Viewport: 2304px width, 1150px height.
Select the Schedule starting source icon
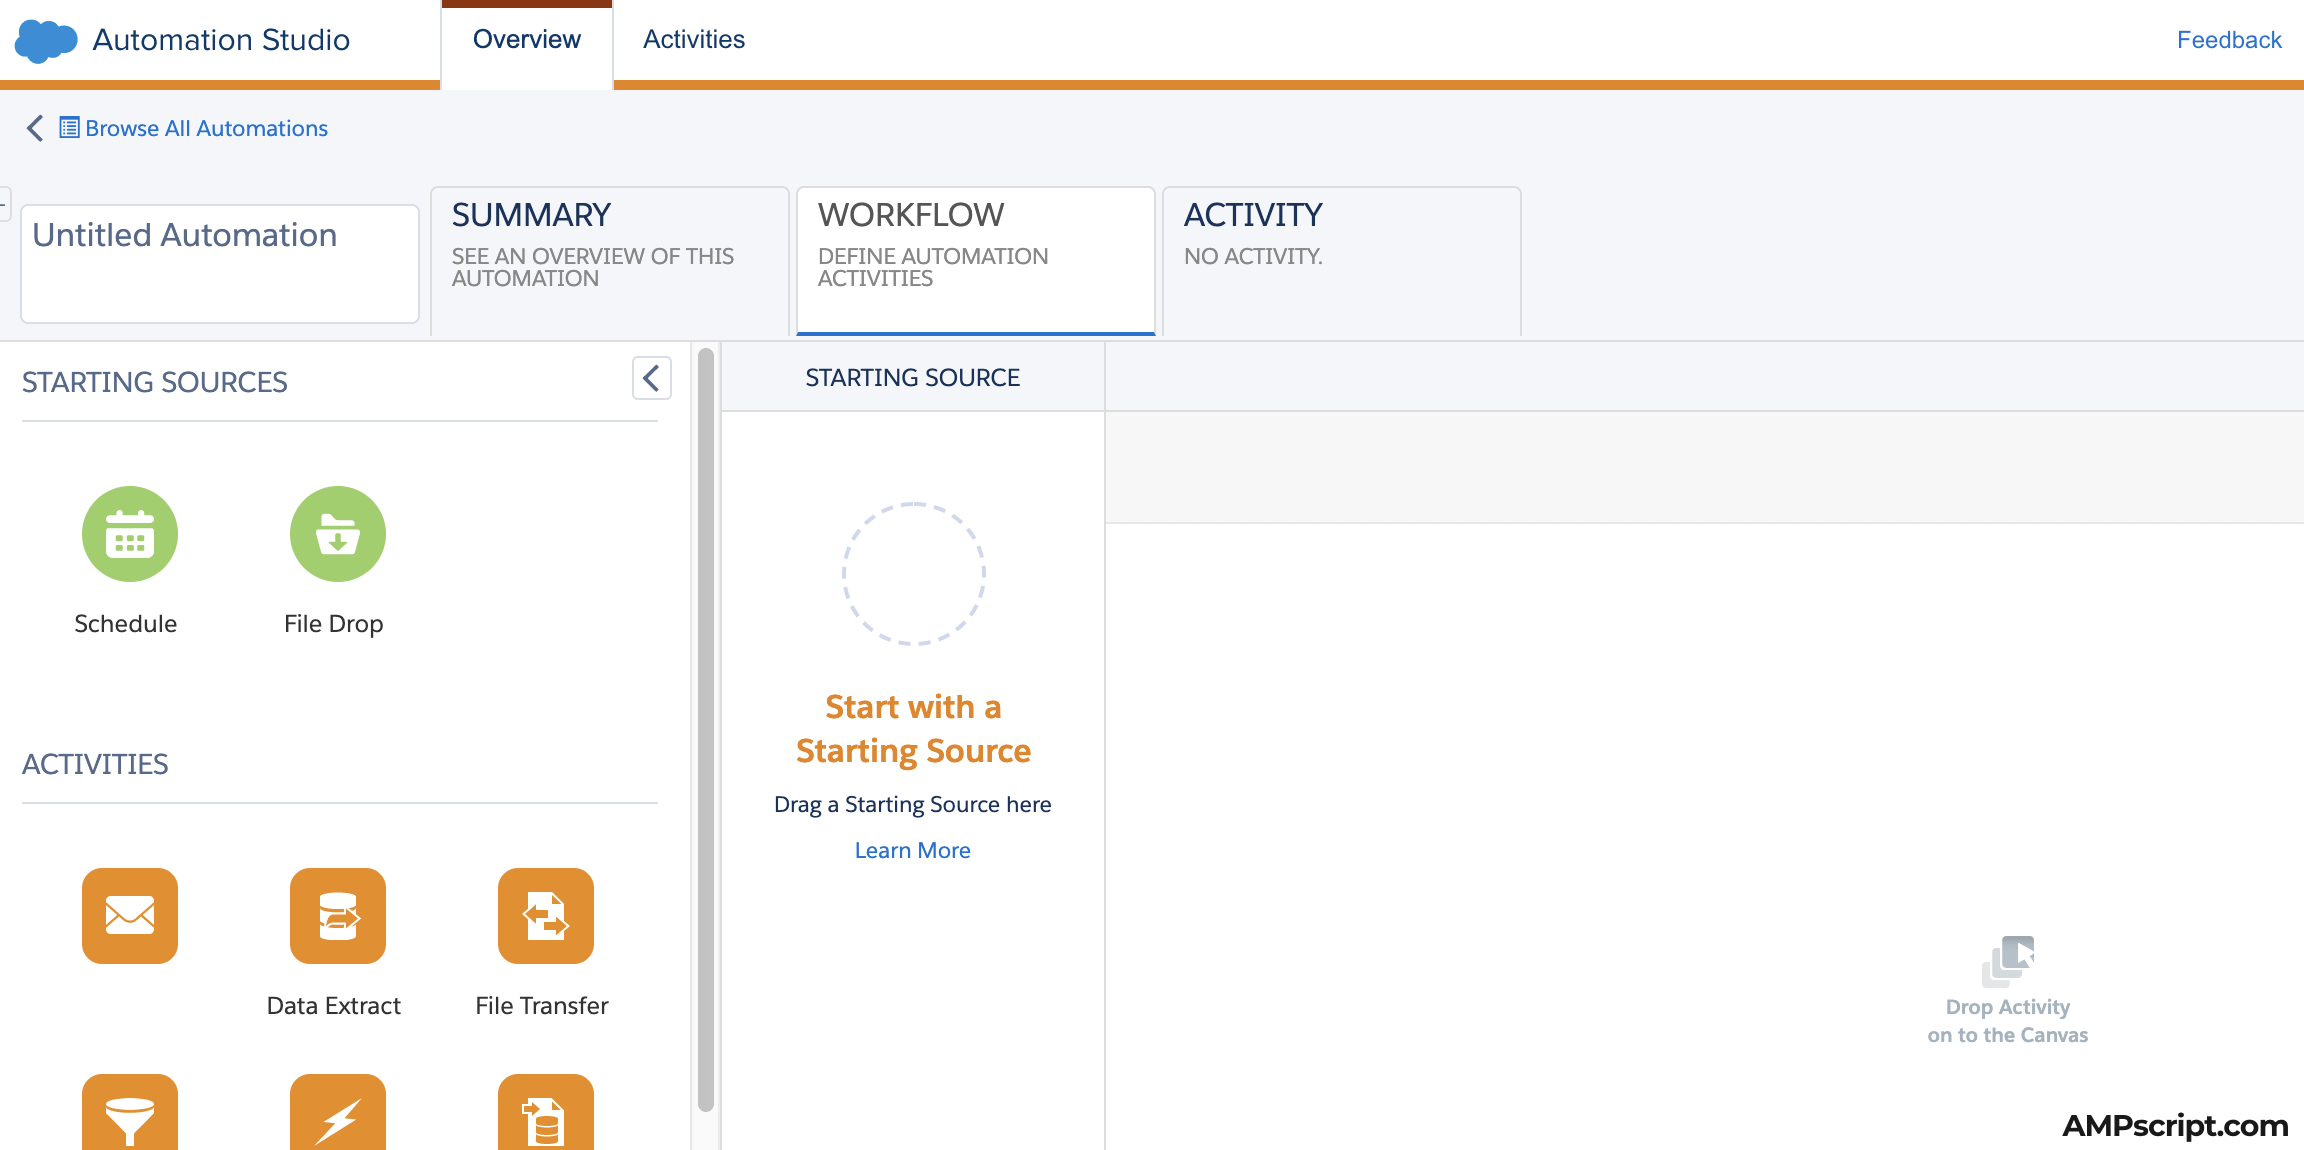129,533
